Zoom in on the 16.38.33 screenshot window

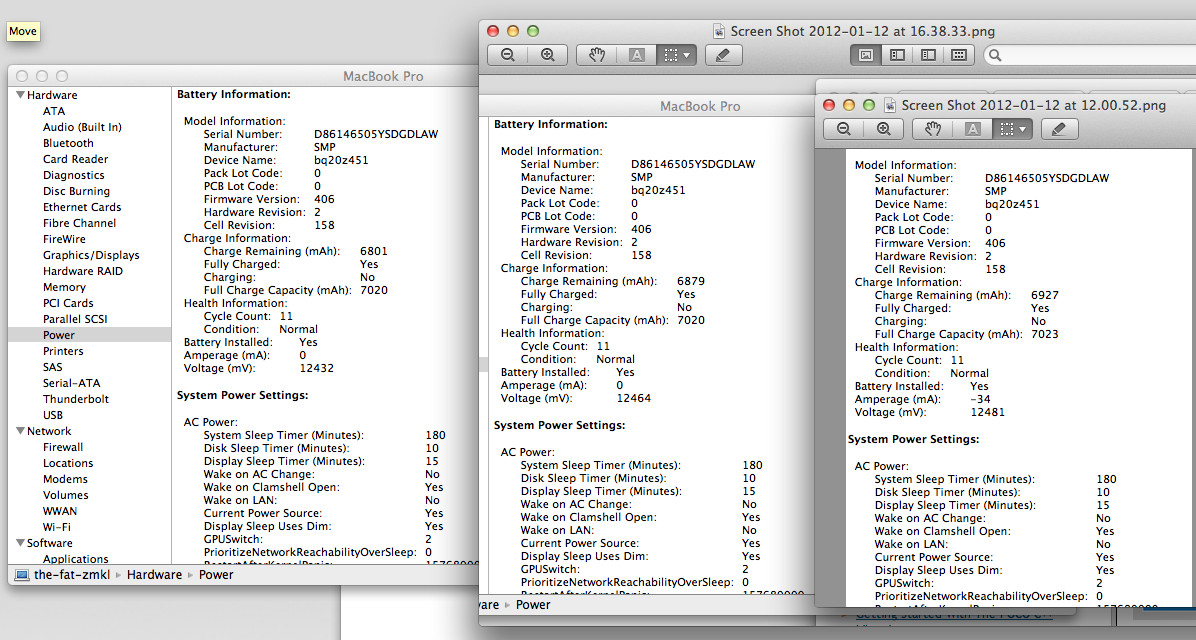547,55
